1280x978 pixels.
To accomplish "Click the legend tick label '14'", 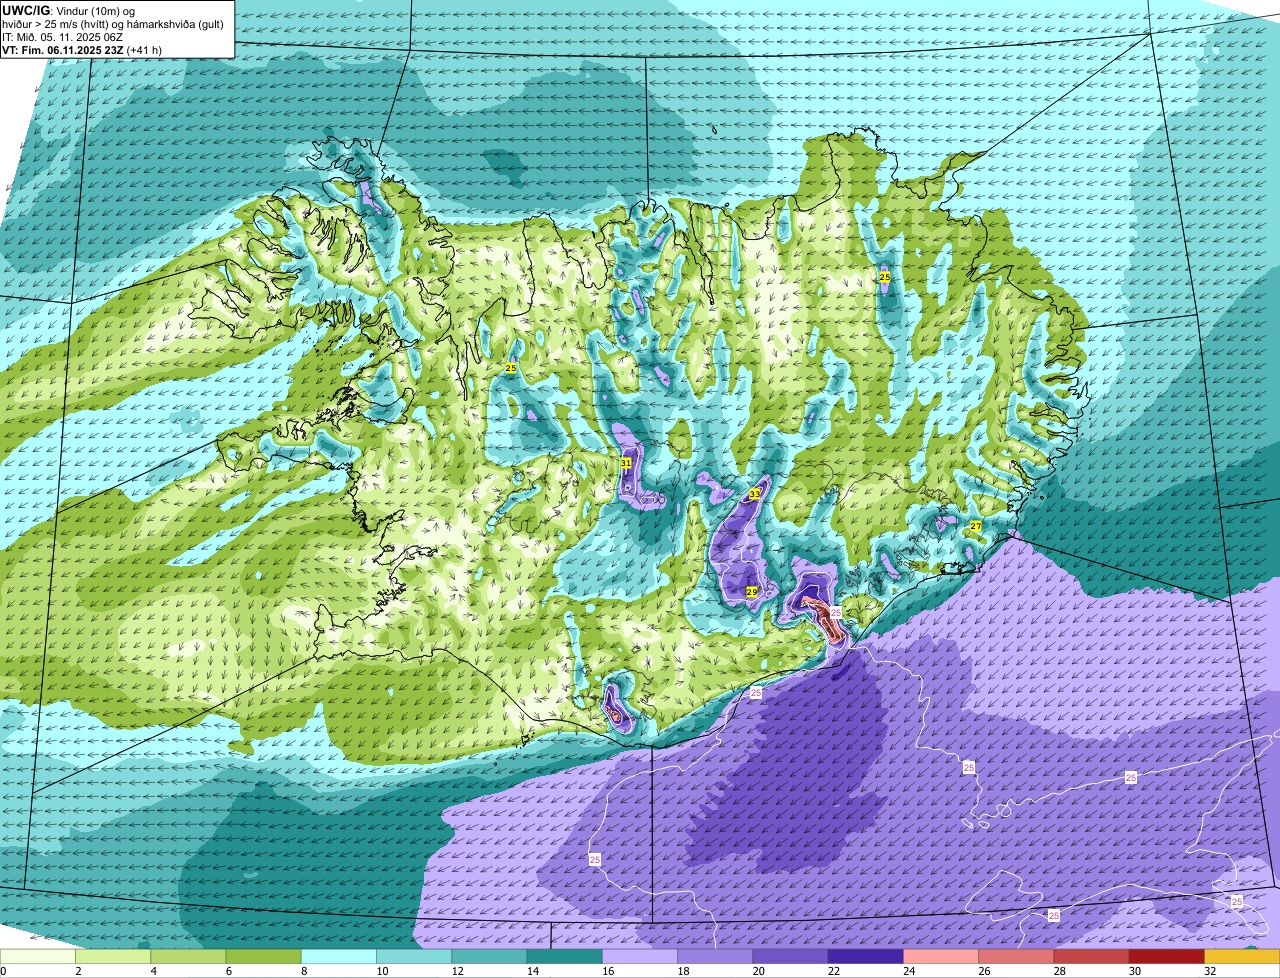I will click(532, 971).
